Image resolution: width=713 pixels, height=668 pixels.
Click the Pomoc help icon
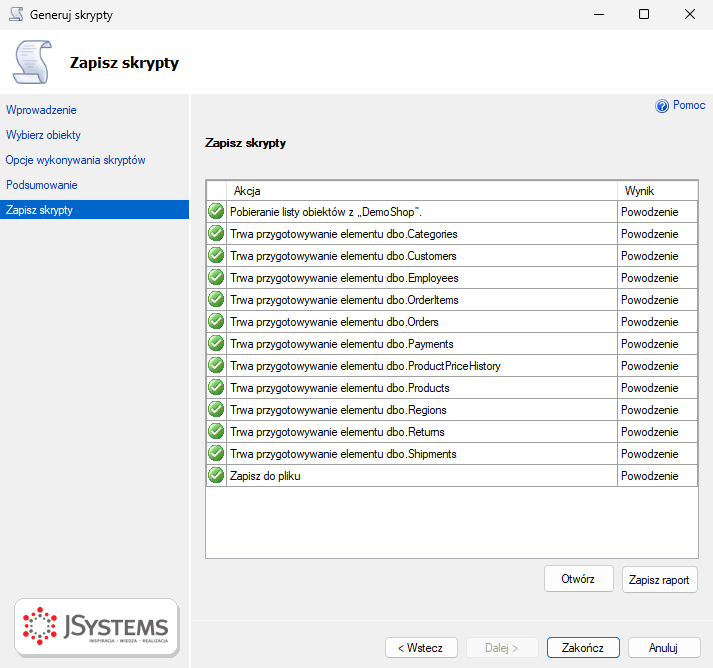coord(662,106)
